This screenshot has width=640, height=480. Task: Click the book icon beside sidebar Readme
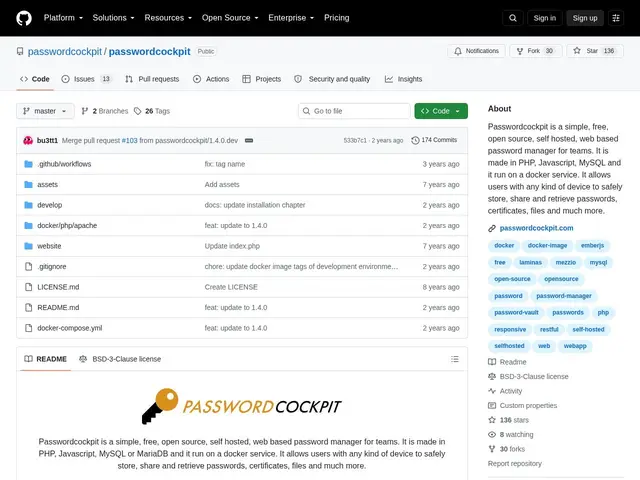pos(492,362)
